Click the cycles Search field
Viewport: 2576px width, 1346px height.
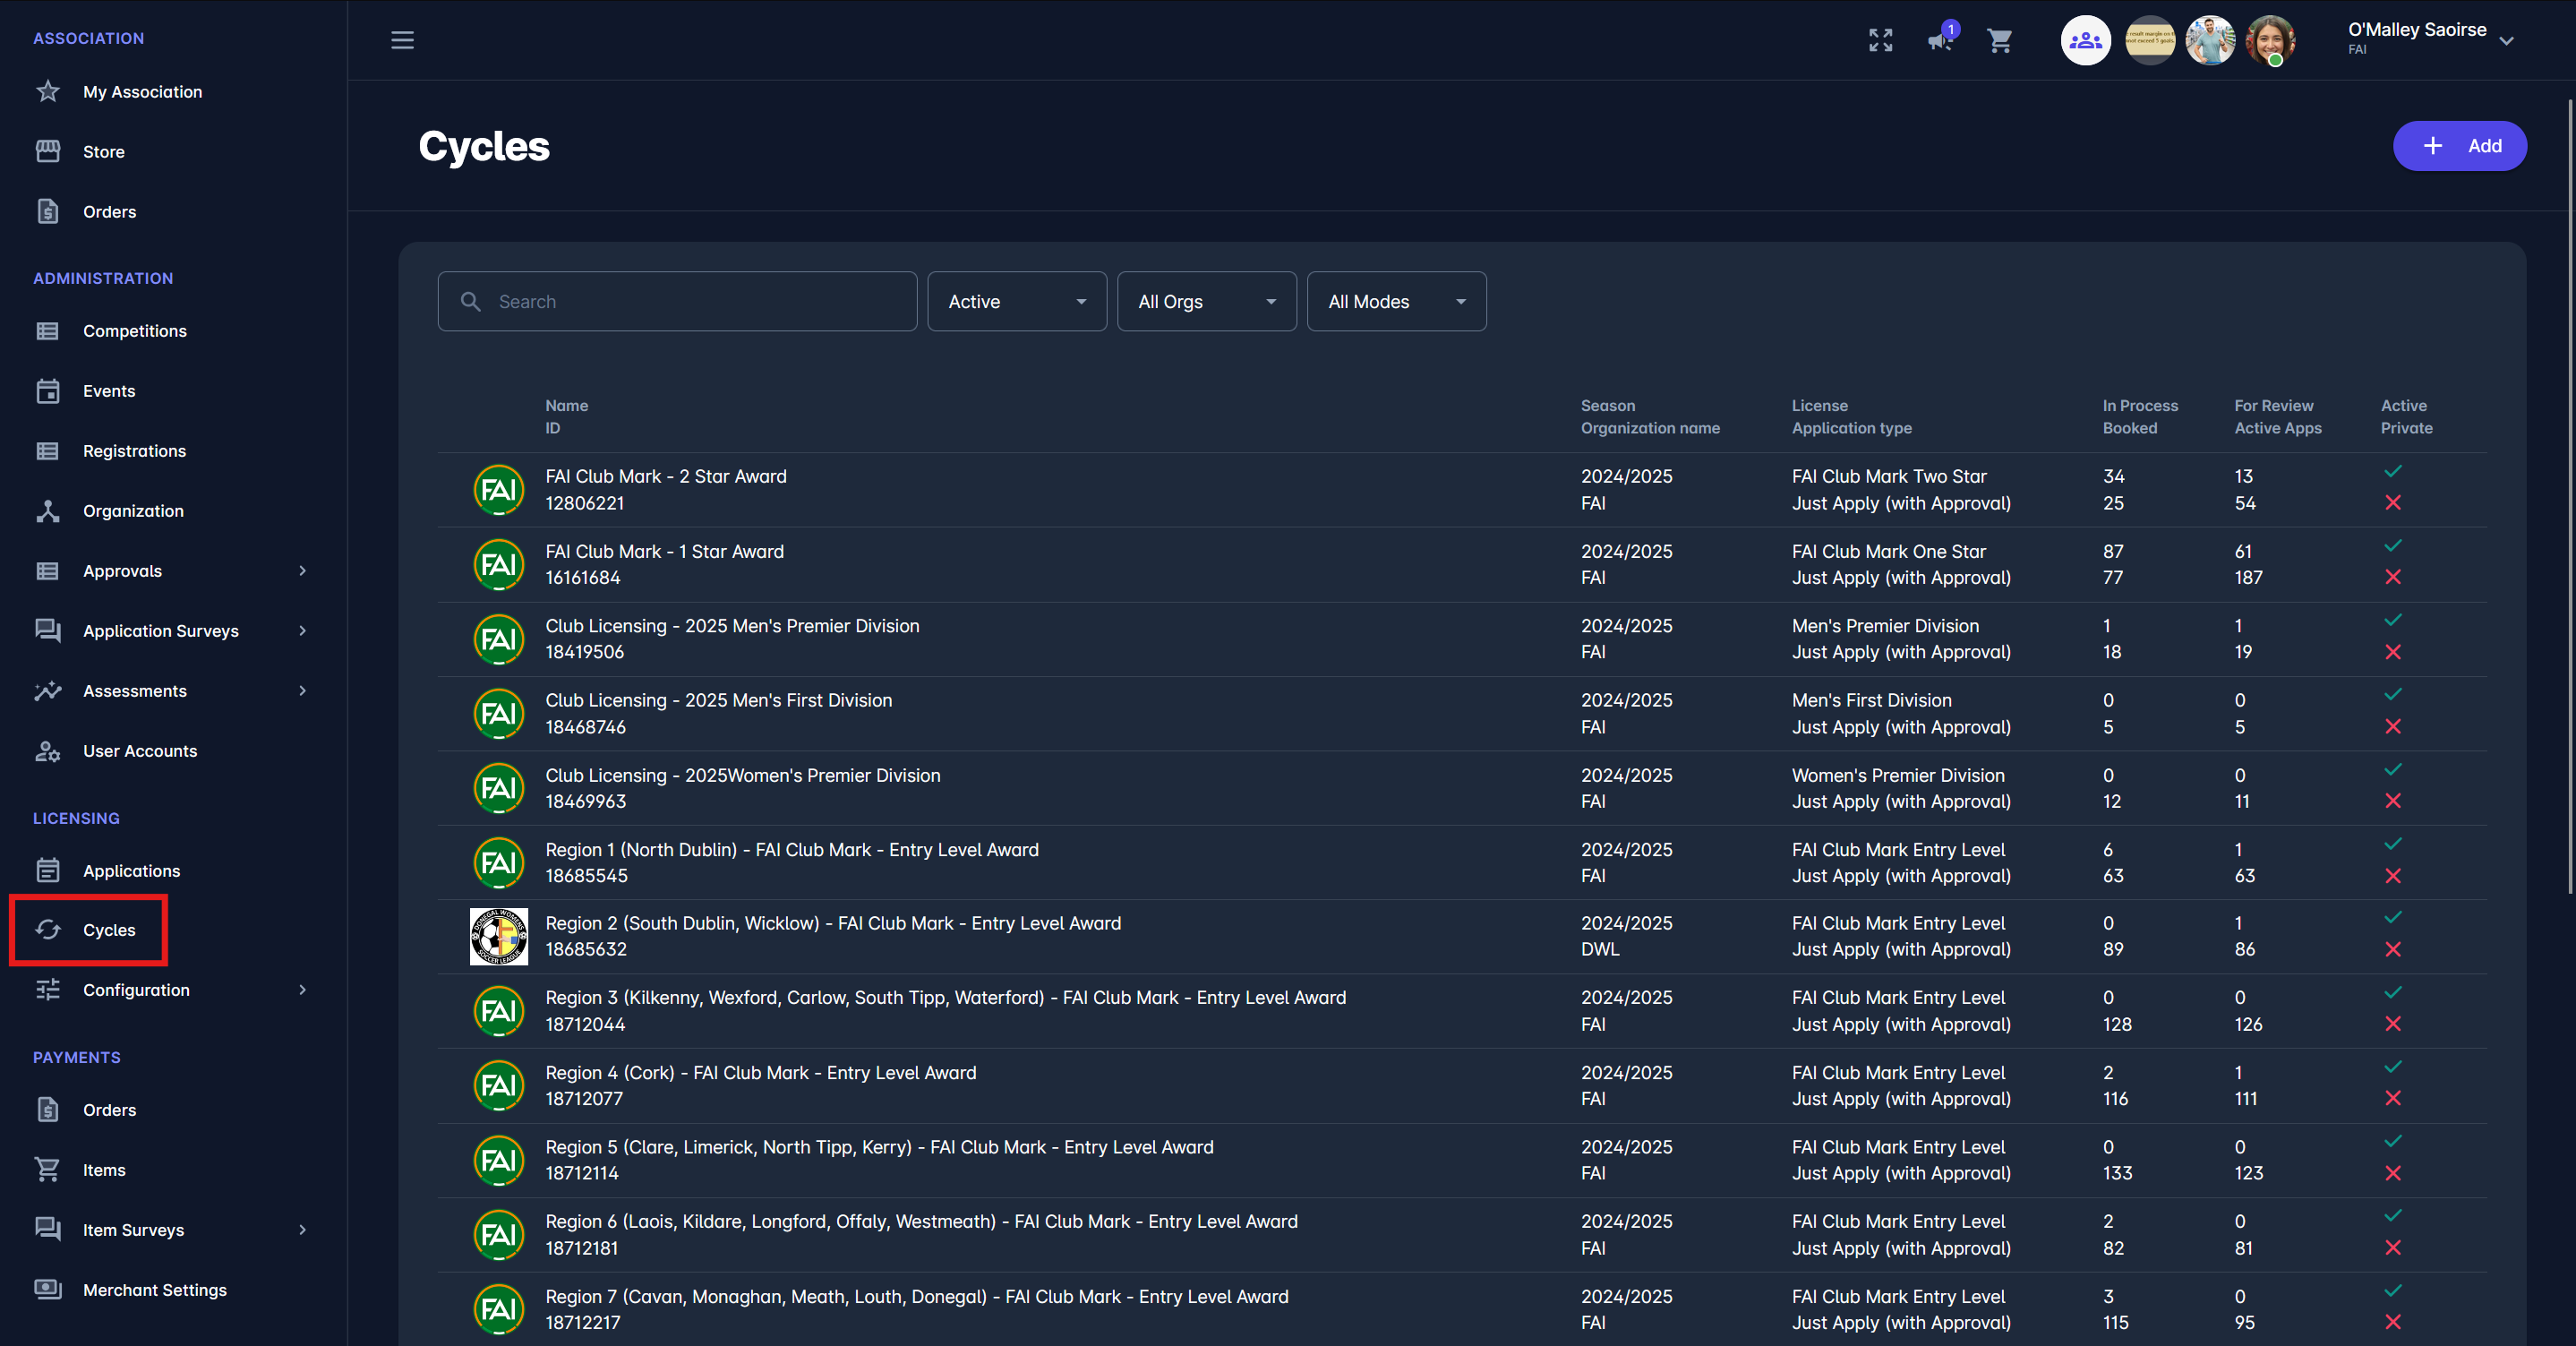pos(677,301)
